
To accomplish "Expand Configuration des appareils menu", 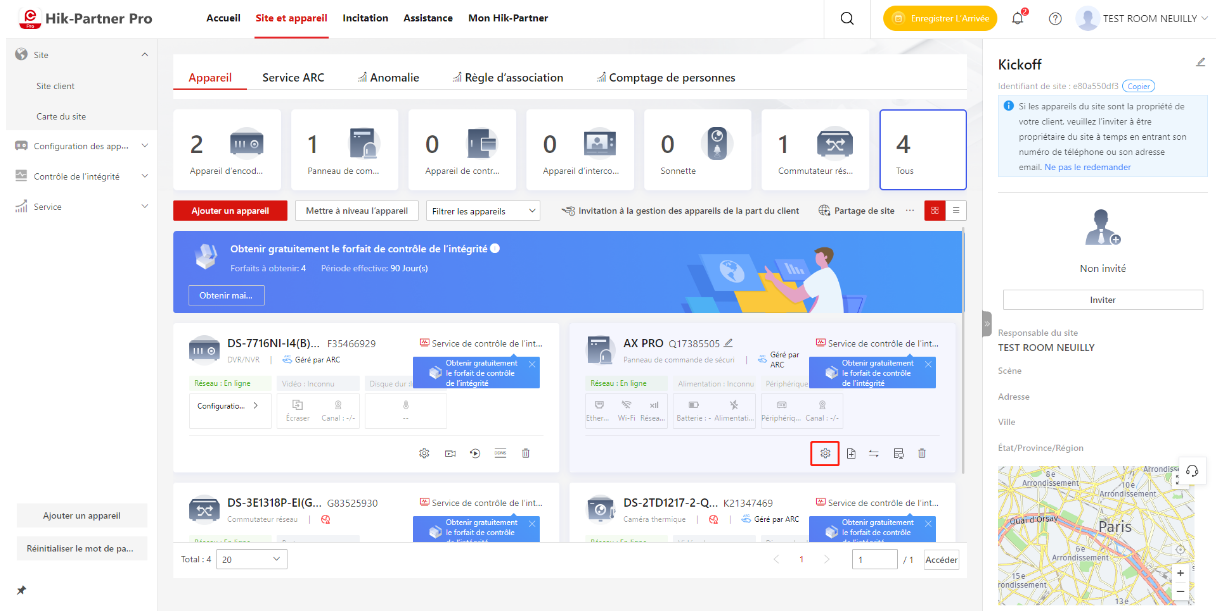I will 145,146.
